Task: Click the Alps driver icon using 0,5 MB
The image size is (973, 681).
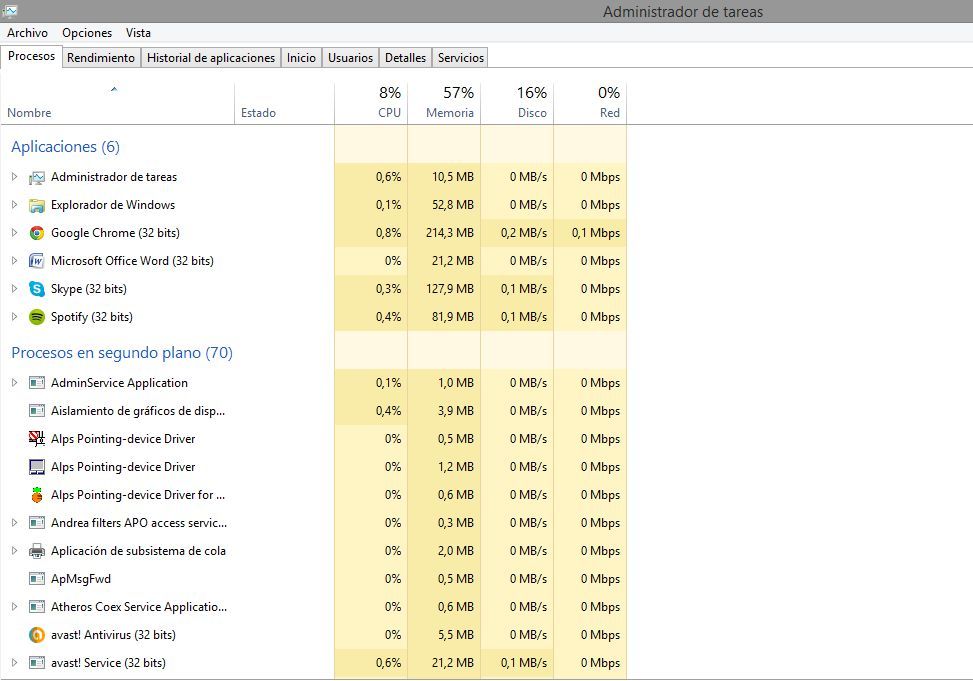Action: (37, 439)
